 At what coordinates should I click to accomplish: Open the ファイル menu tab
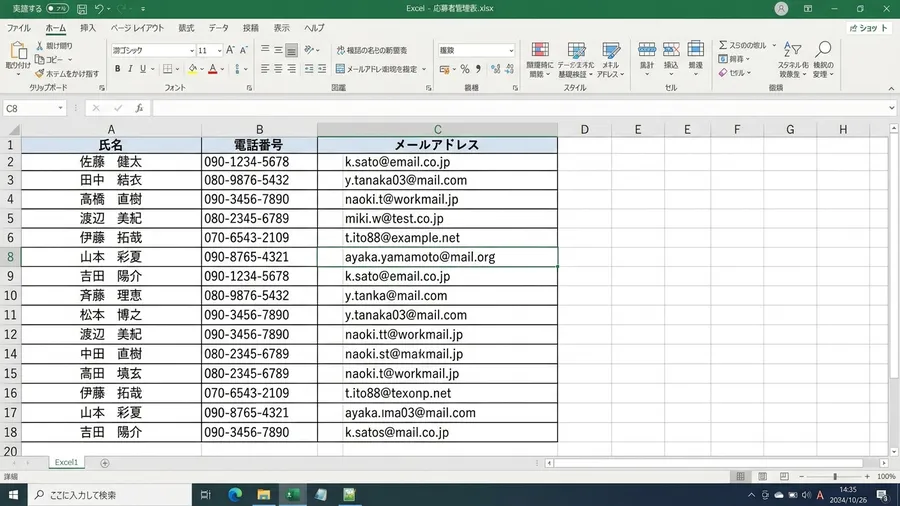18,28
